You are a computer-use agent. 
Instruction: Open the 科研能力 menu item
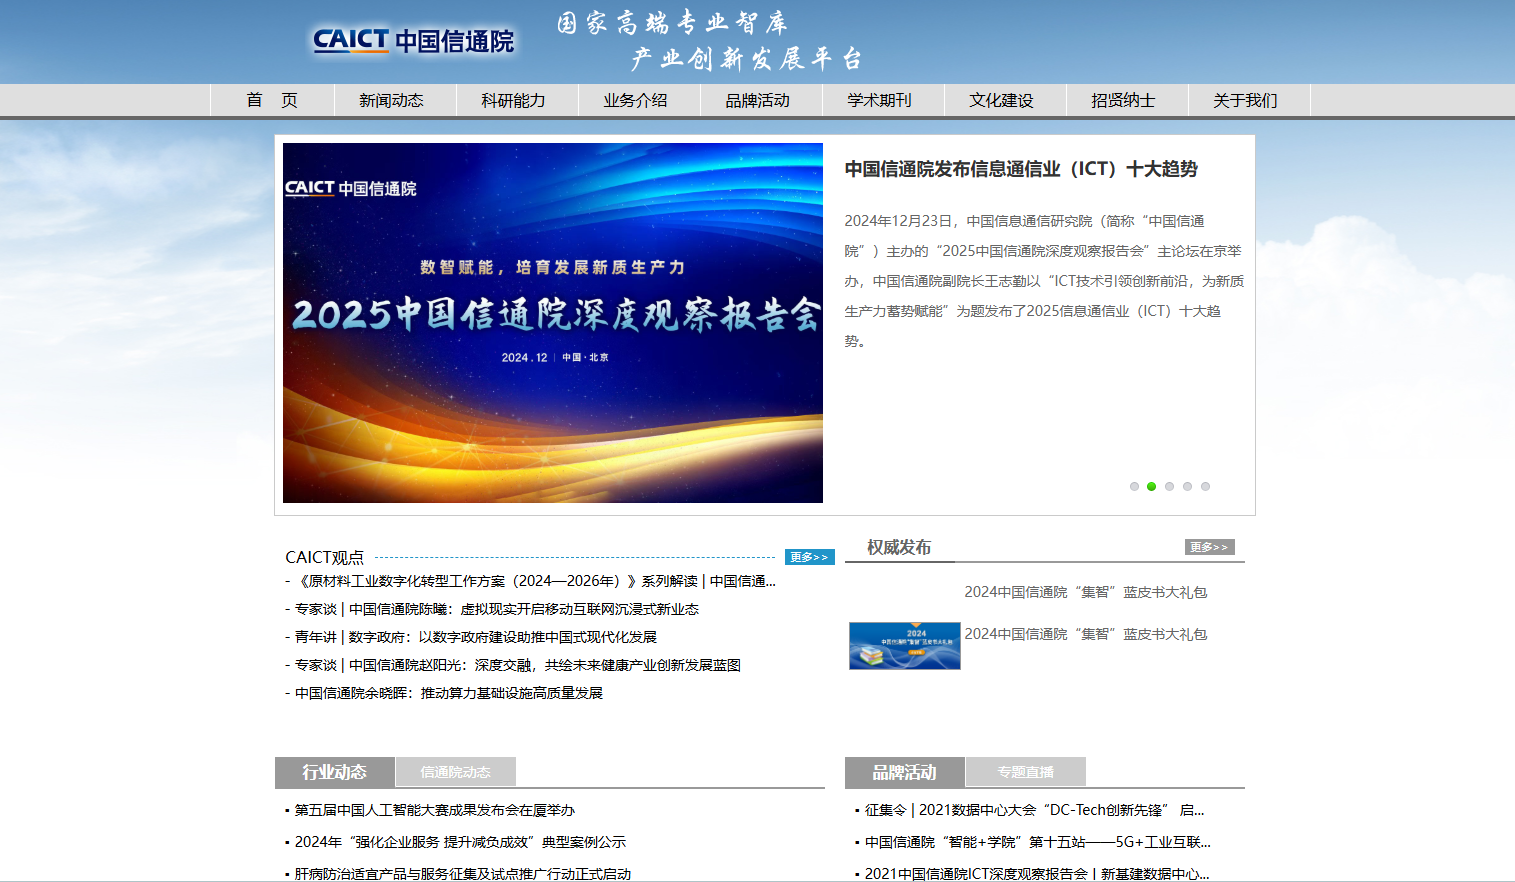516,100
